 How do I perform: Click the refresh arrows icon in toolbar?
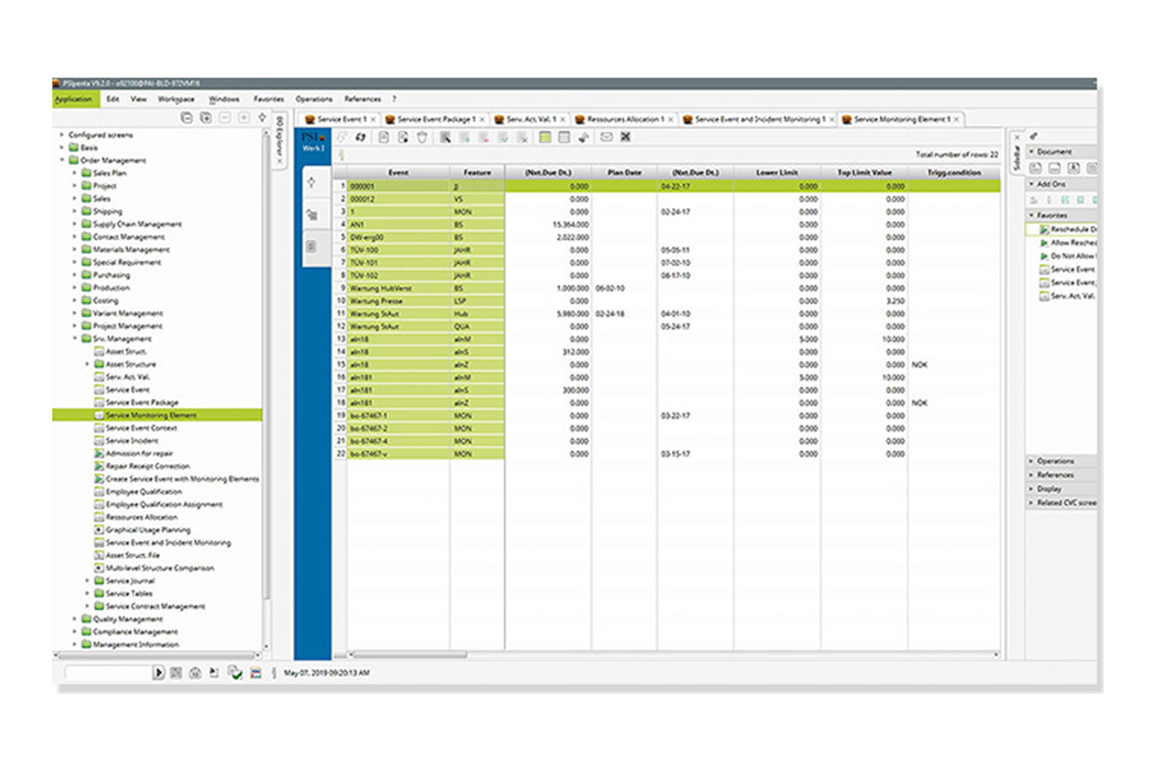click(360, 137)
